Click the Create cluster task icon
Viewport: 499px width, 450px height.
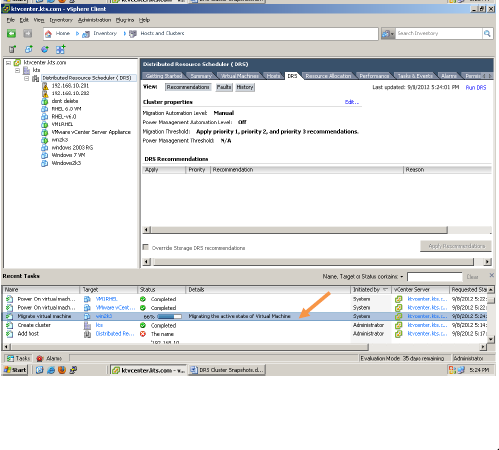point(9,325)
